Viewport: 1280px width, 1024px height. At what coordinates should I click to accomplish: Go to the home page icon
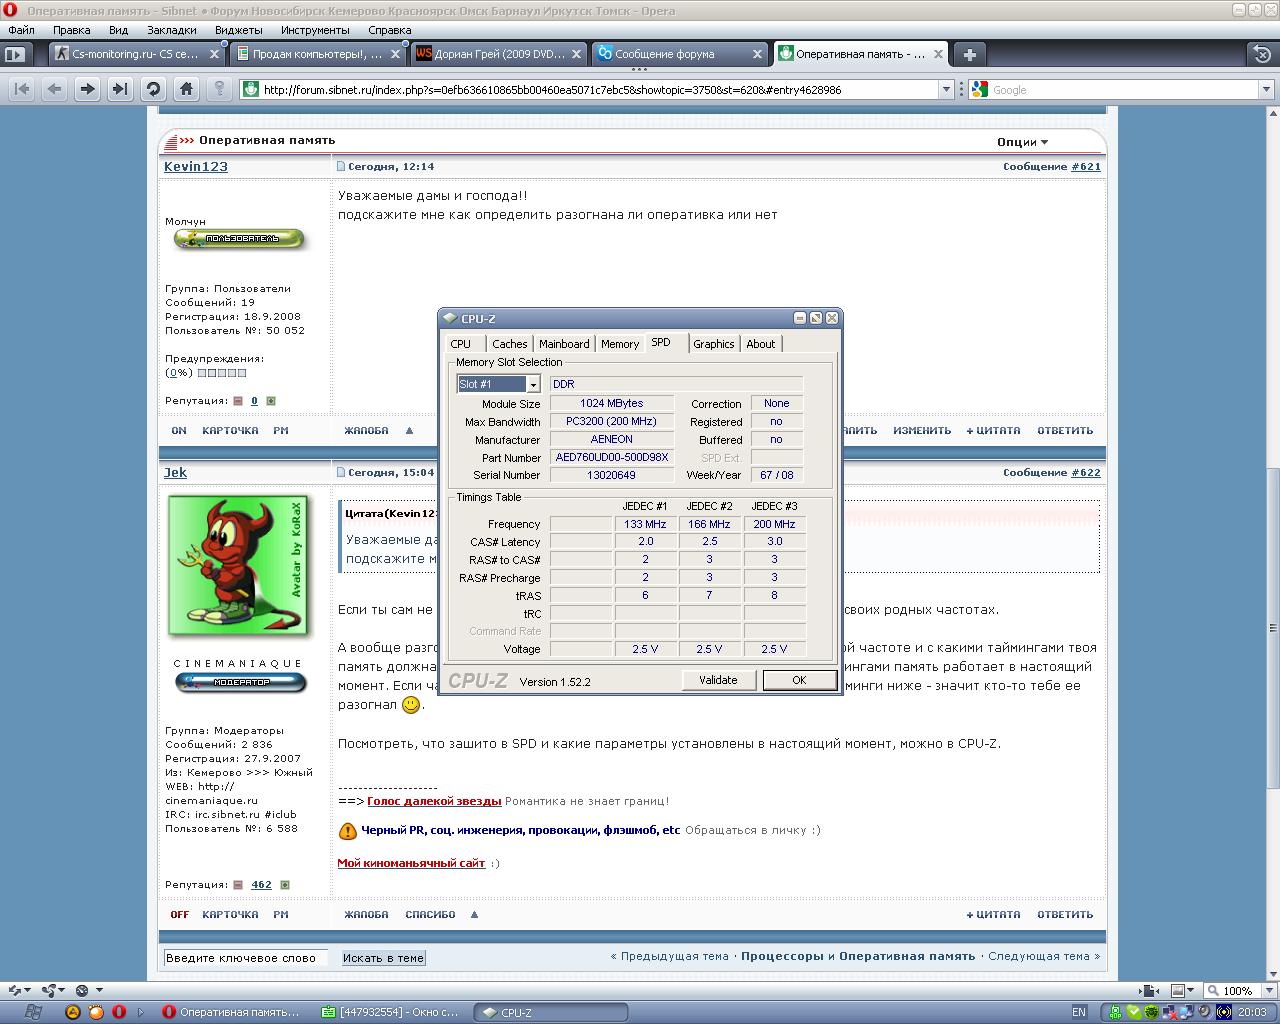[186, 89]
